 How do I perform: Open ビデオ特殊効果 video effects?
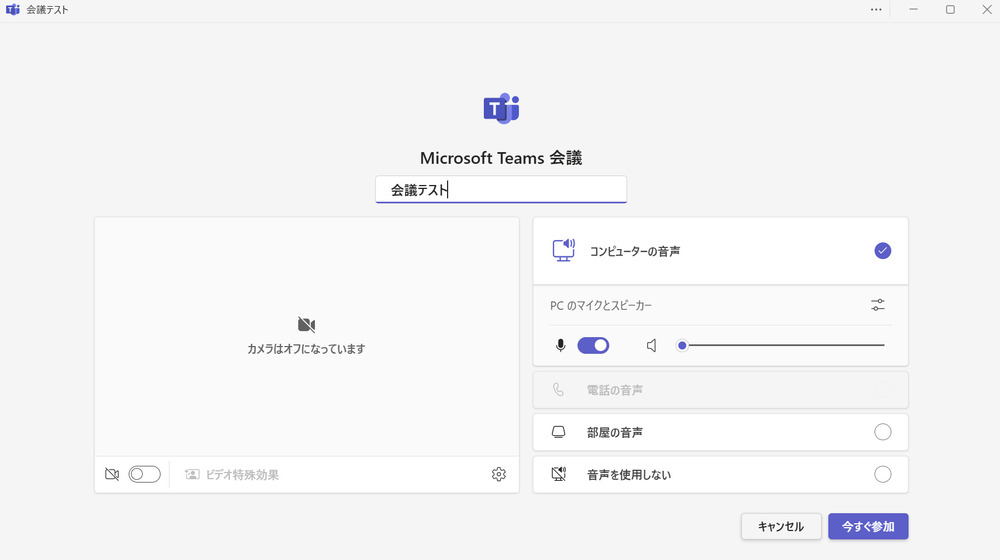tap(232, 475)
